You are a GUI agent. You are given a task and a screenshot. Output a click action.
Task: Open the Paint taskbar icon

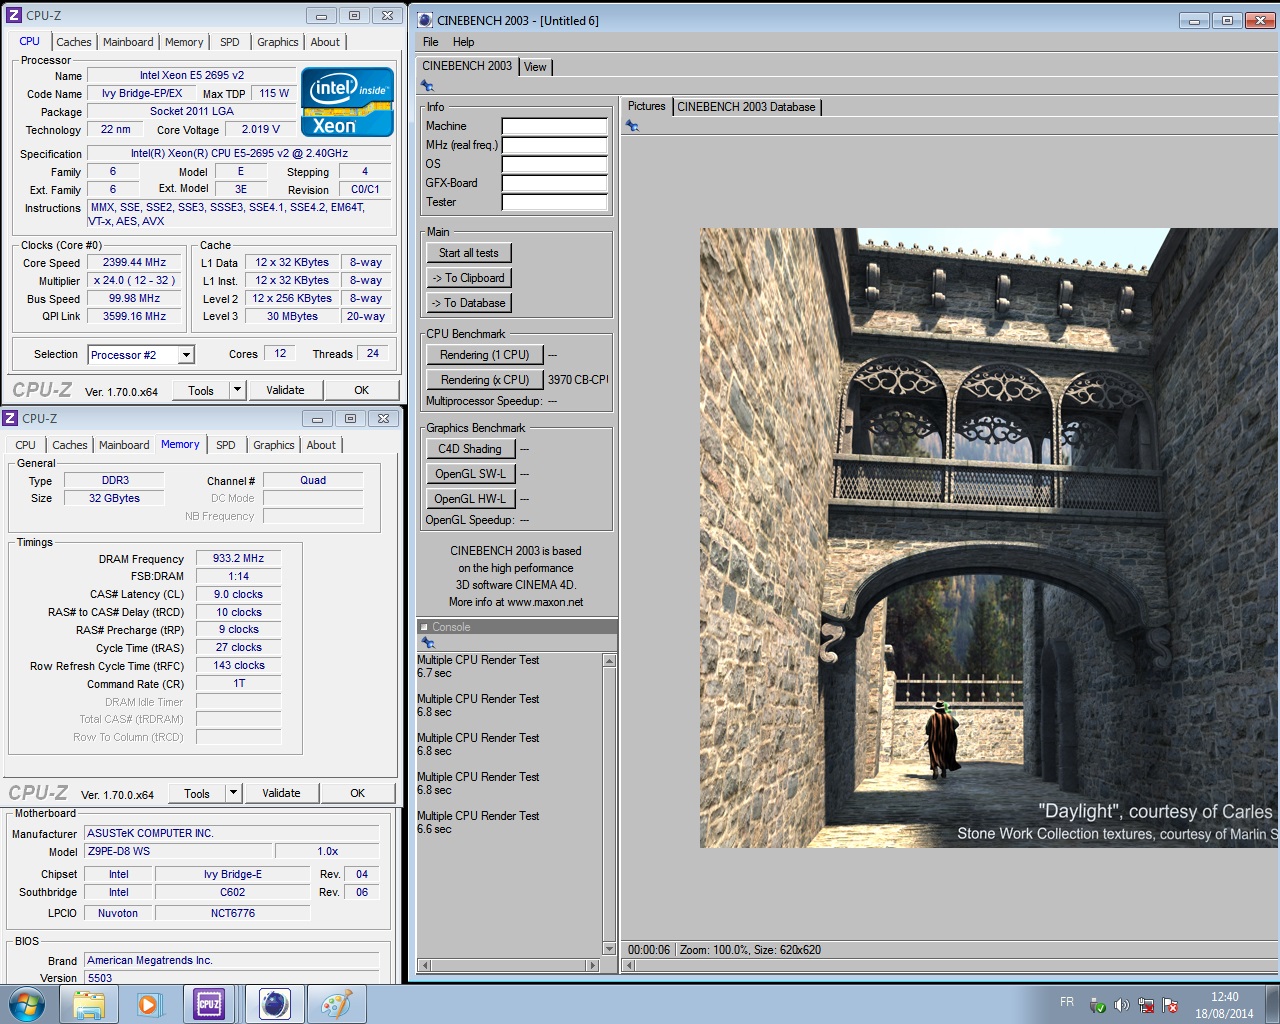336,1004
